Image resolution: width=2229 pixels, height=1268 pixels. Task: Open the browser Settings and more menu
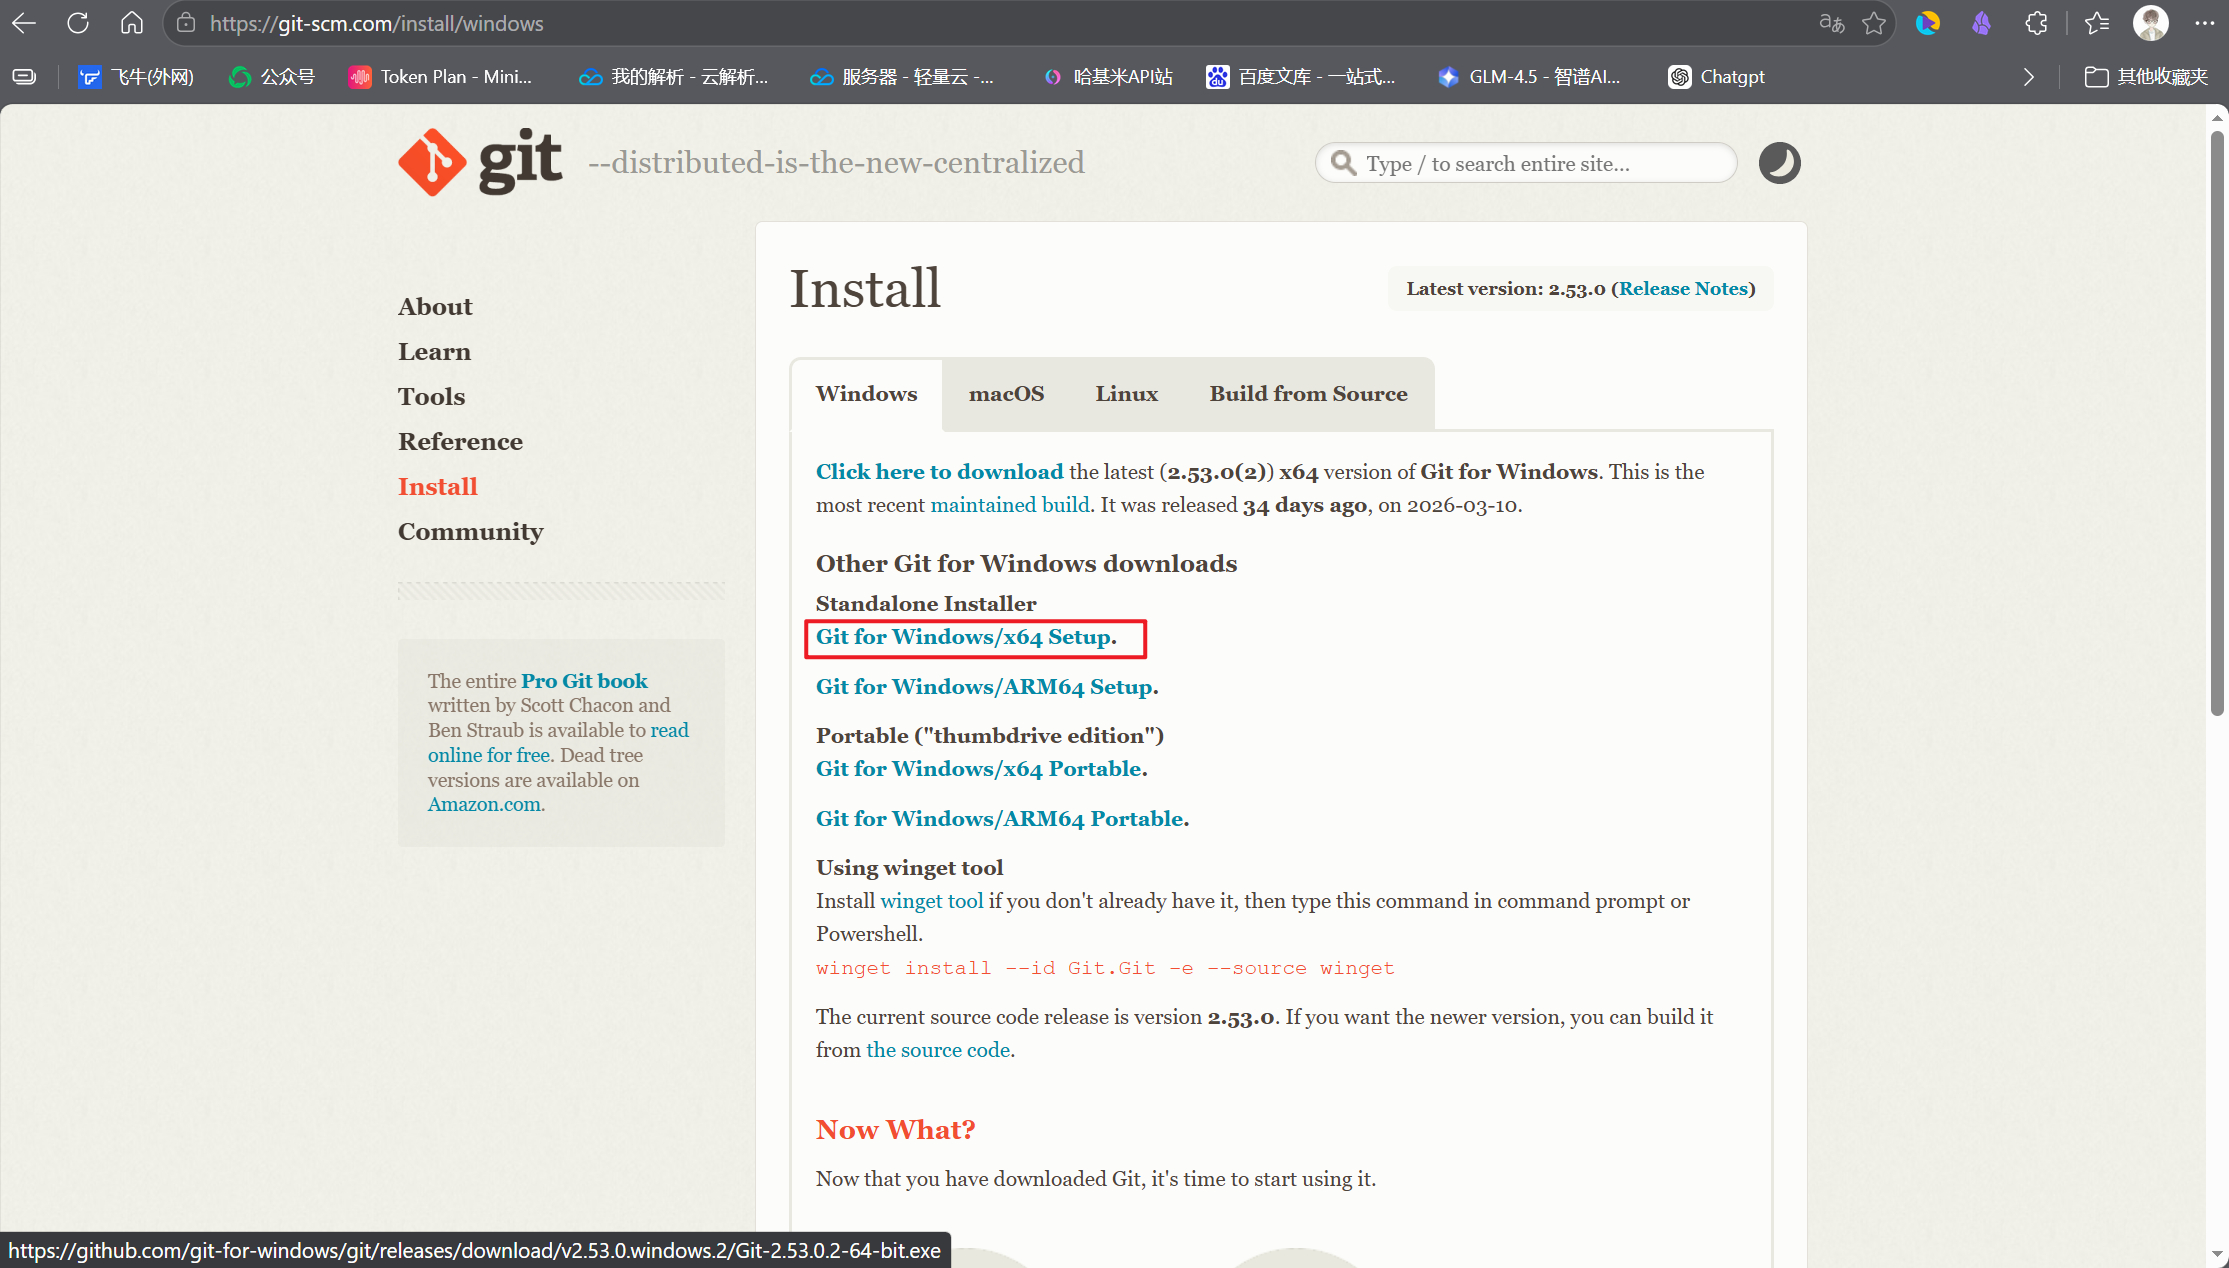click(x=2204, y=23)
